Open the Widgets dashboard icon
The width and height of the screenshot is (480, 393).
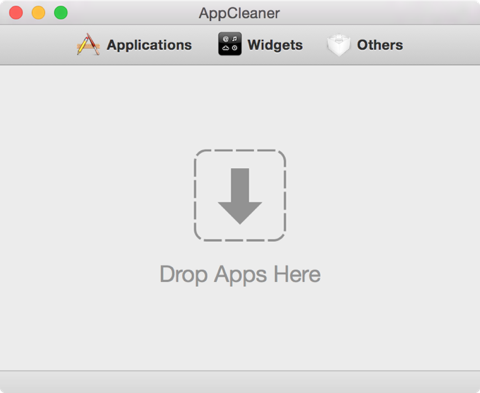pyautogui.click(x=230, y=44)
